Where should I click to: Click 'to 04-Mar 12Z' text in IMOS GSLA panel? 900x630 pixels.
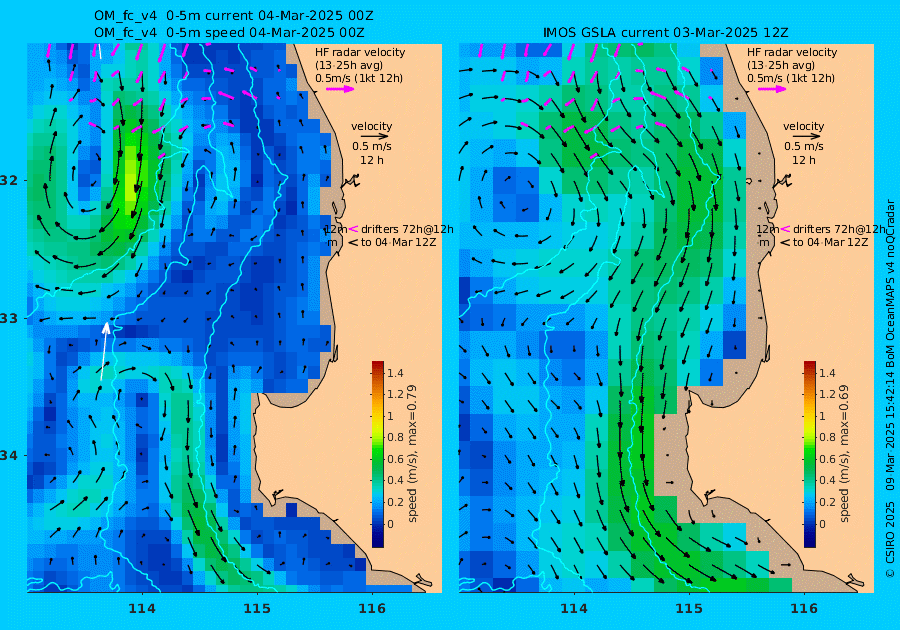[x=830, y=242]
